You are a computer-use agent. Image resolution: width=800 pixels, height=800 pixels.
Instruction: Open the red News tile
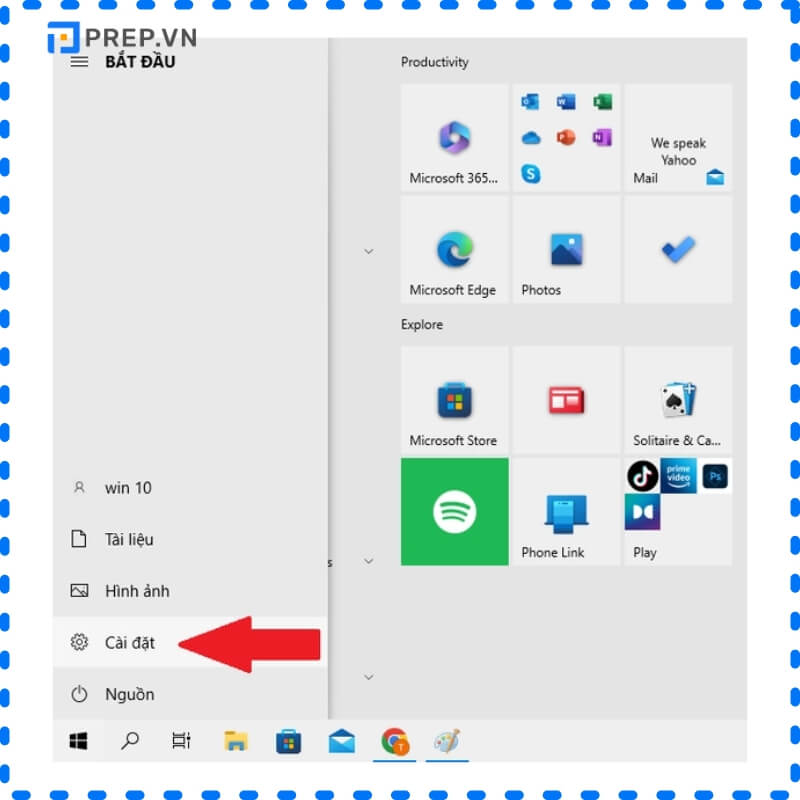coord(566,400)
